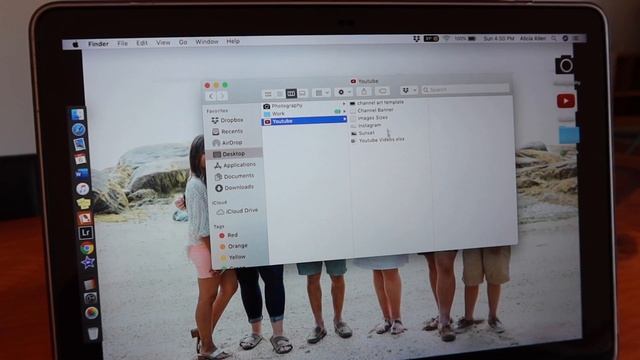
Task: Open iCloud Drive in Finder sidebar
Action: 238,211
